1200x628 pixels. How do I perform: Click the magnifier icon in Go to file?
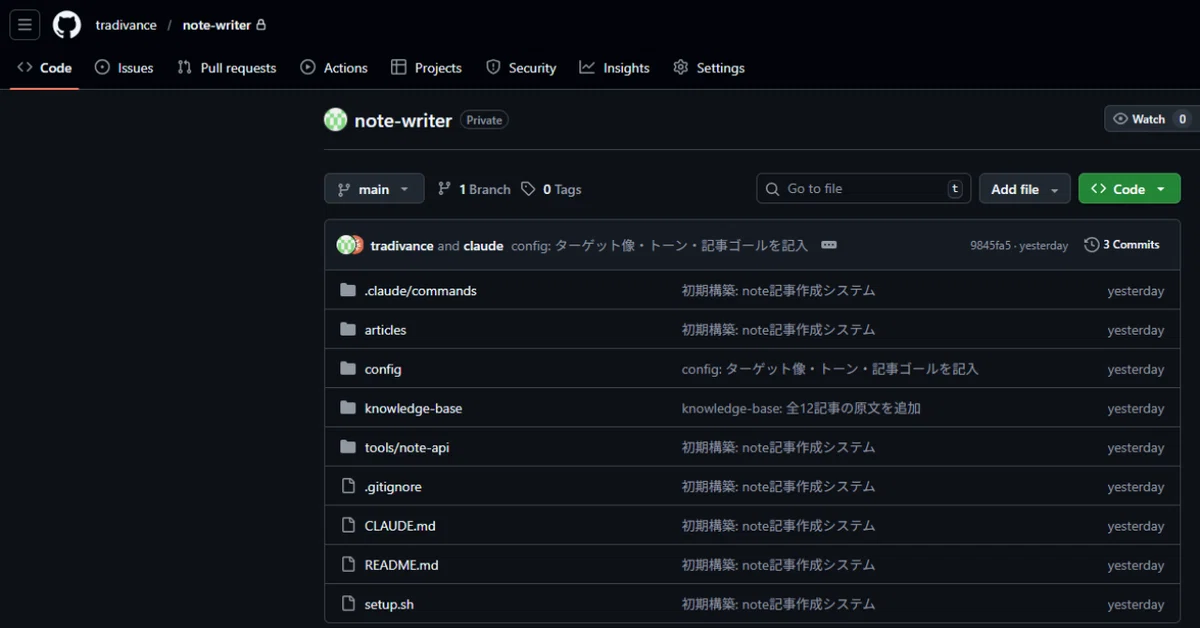coord(773,189)
